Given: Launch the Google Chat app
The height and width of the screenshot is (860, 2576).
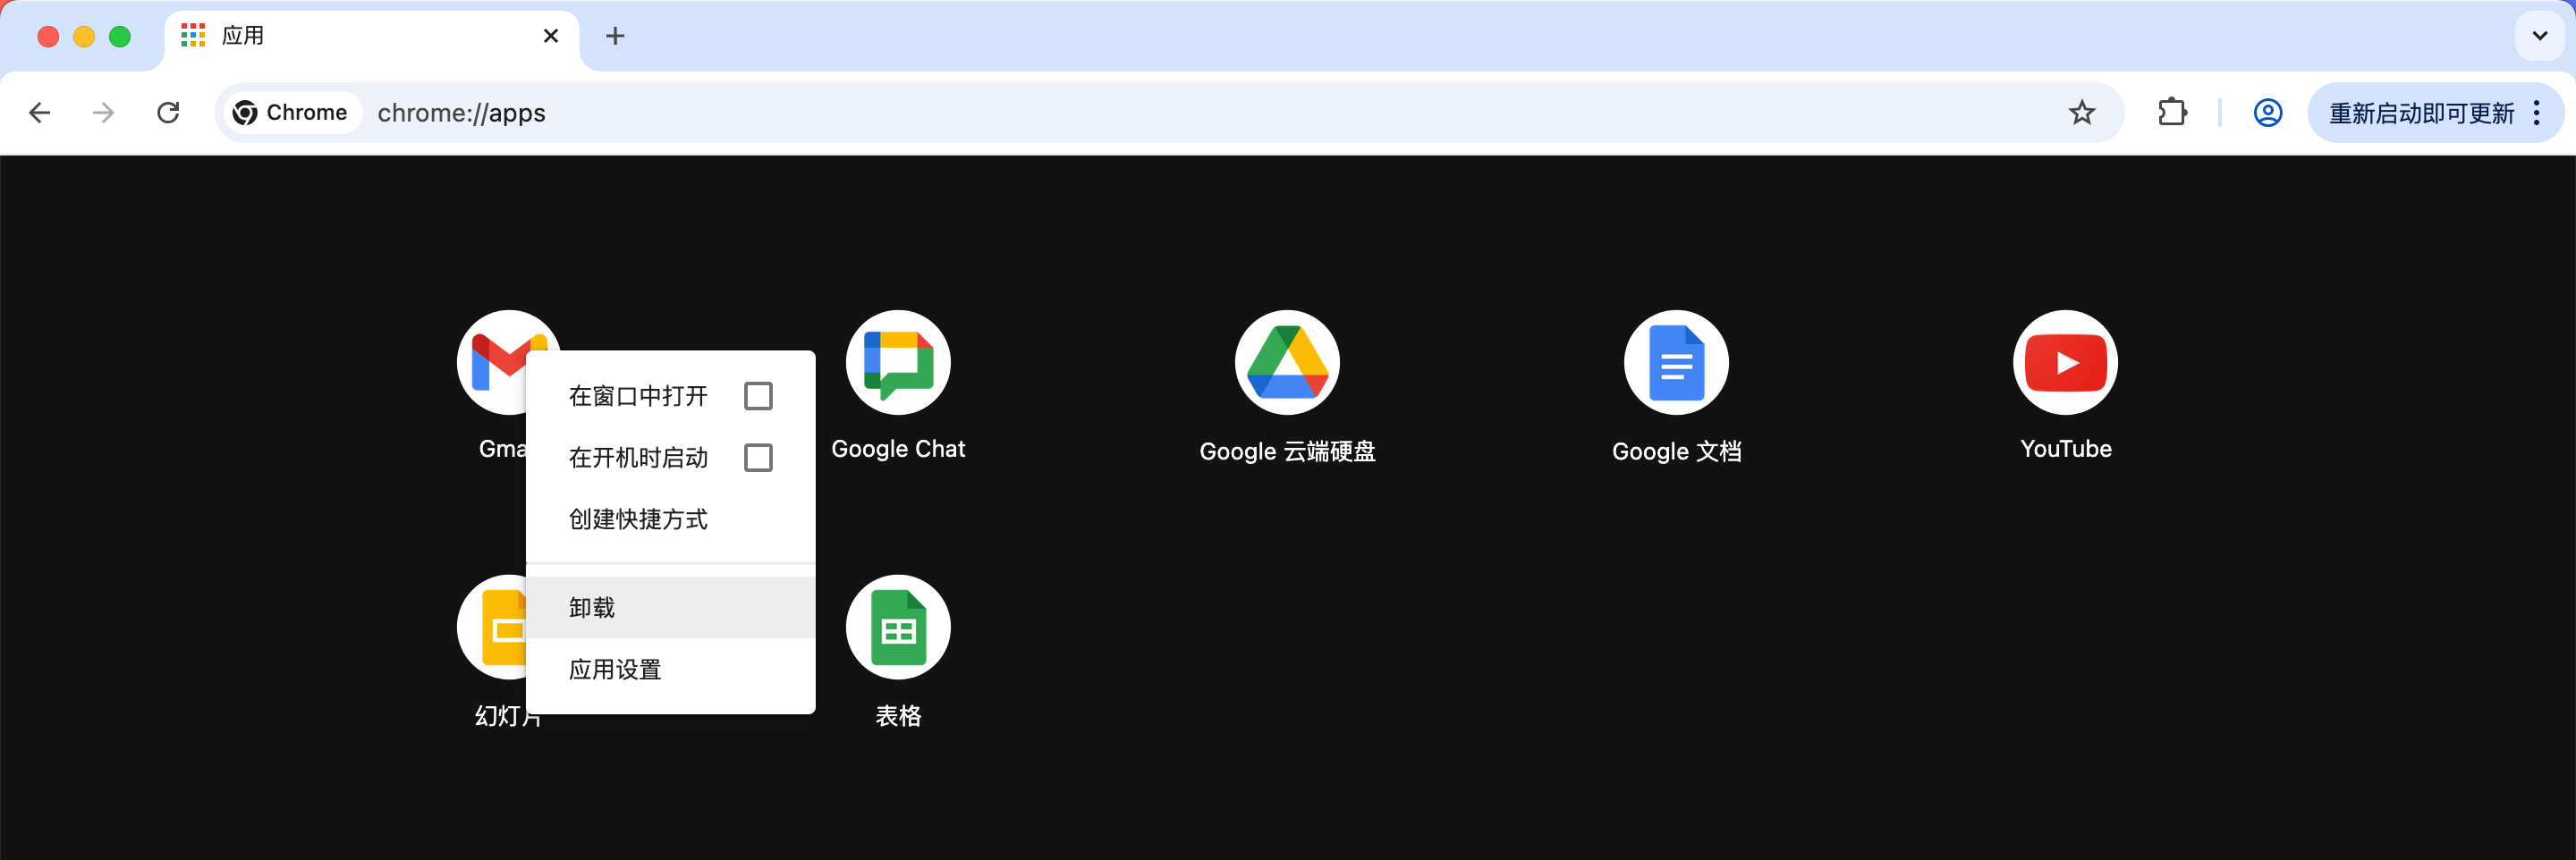Looking at the screenshot, I should (898, 362).
